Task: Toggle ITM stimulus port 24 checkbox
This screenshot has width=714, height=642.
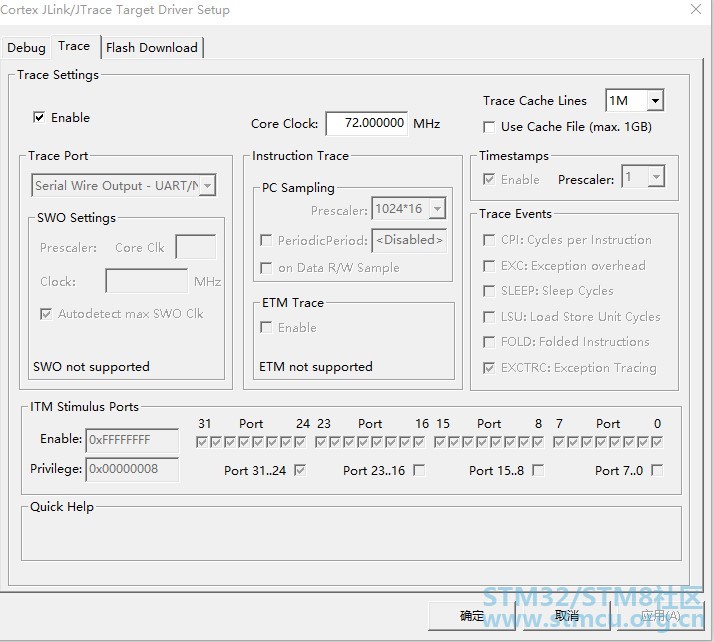Action: [x=300, y=442]
